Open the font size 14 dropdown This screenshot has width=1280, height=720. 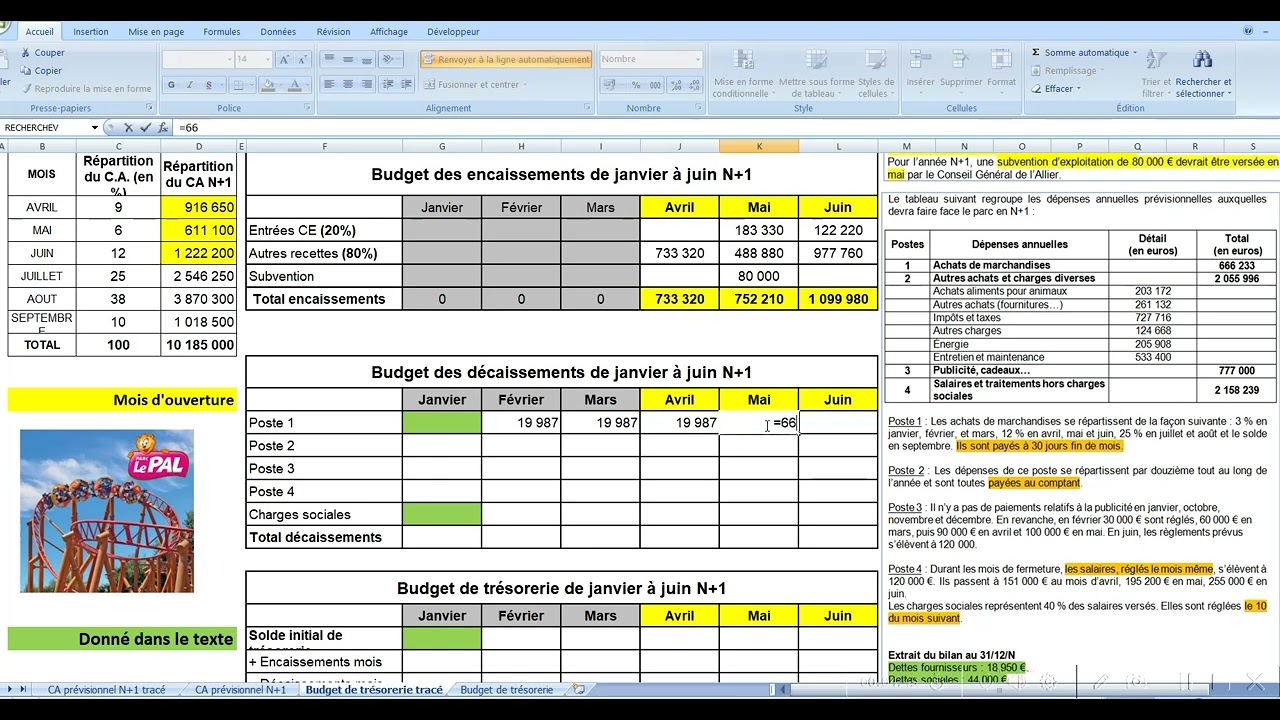click(269, 59)
